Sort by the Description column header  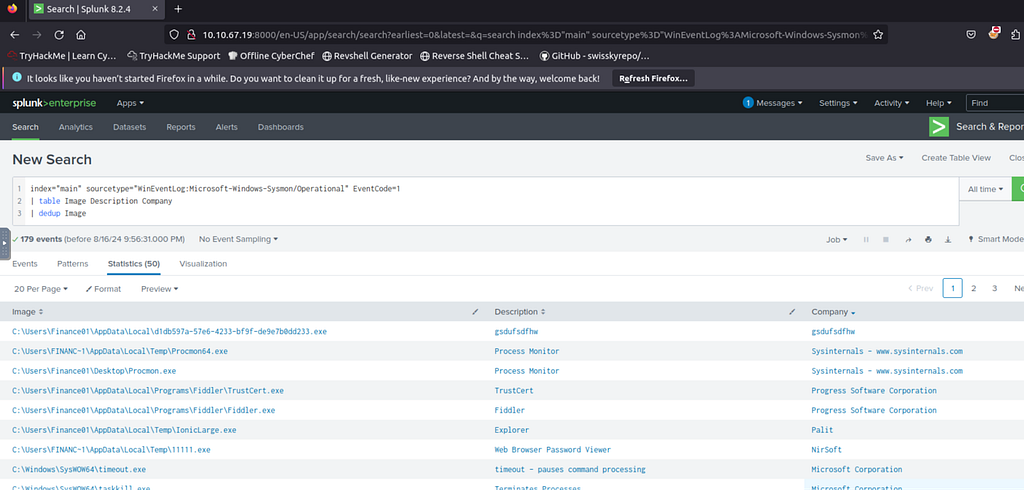click(x=520, y=312)
